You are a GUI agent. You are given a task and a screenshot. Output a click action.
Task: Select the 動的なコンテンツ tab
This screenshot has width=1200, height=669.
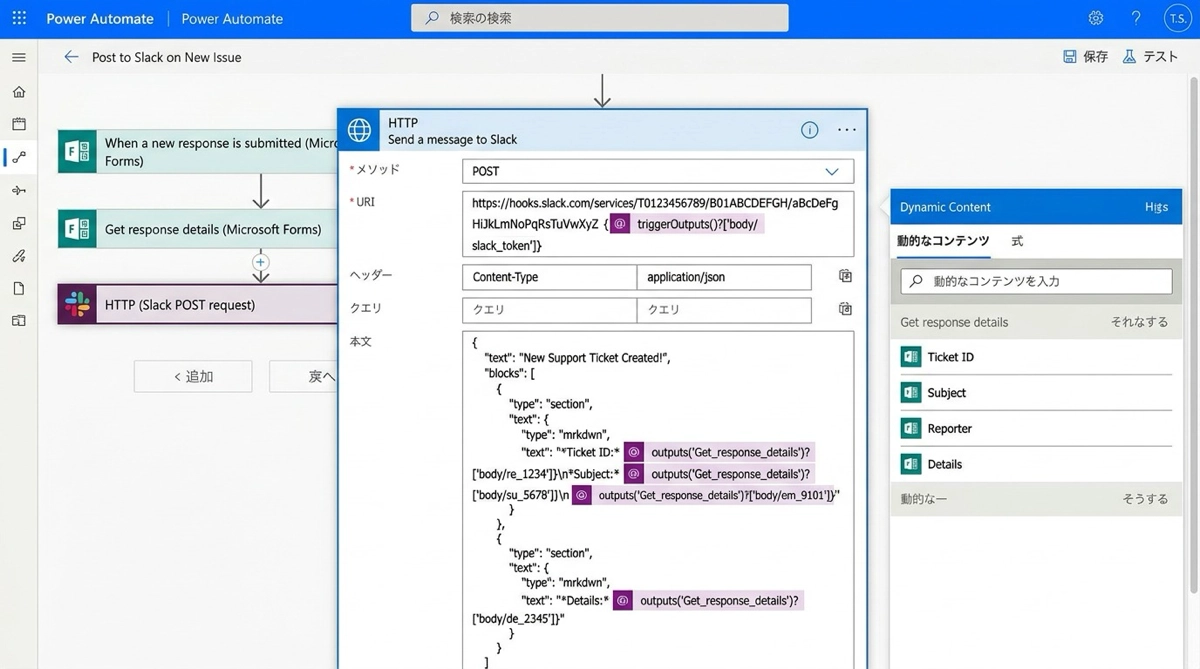point(943,241)
